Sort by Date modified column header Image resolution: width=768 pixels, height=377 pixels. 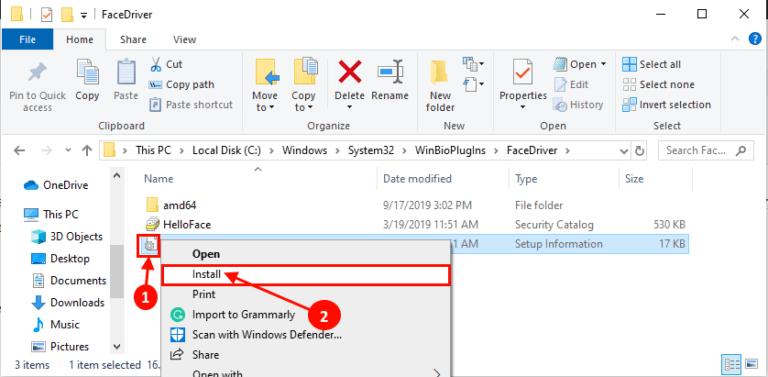[x=417, y=179]
